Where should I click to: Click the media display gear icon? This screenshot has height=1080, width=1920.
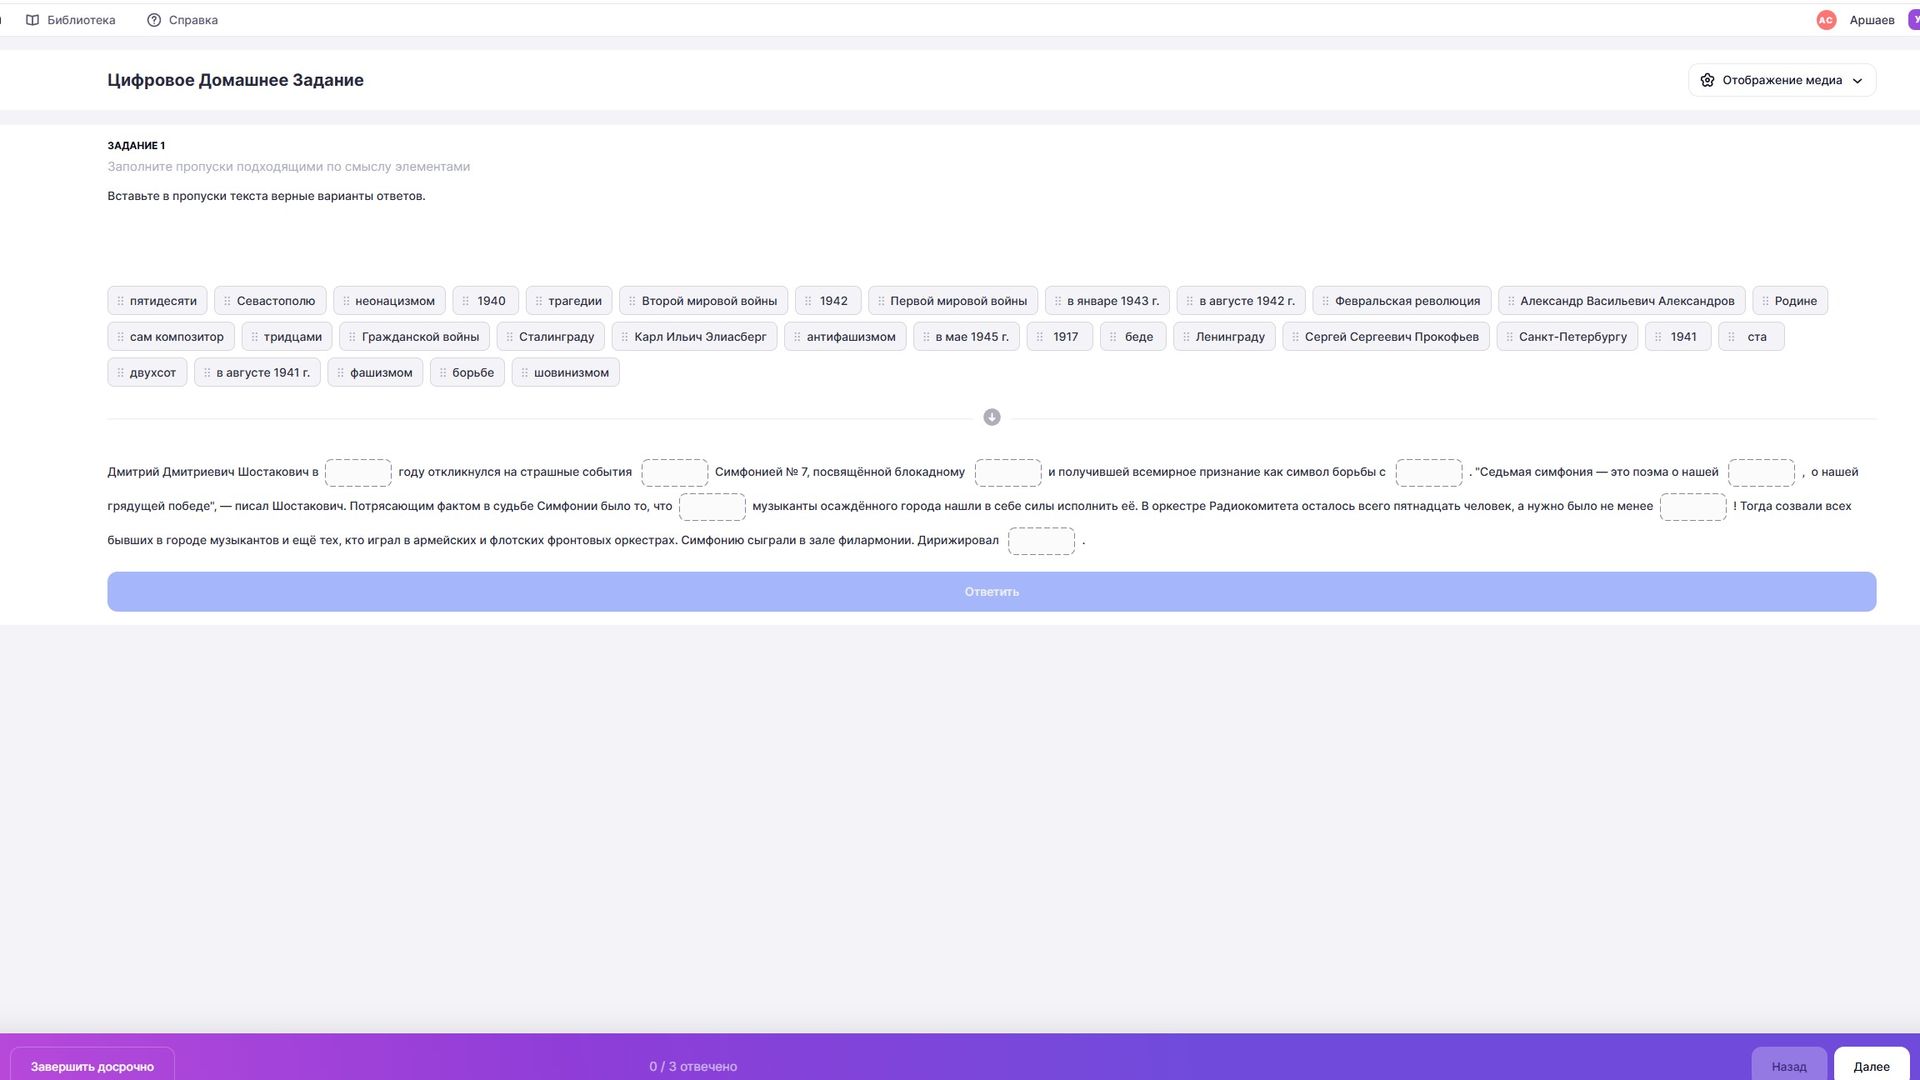pos(1707,80)
